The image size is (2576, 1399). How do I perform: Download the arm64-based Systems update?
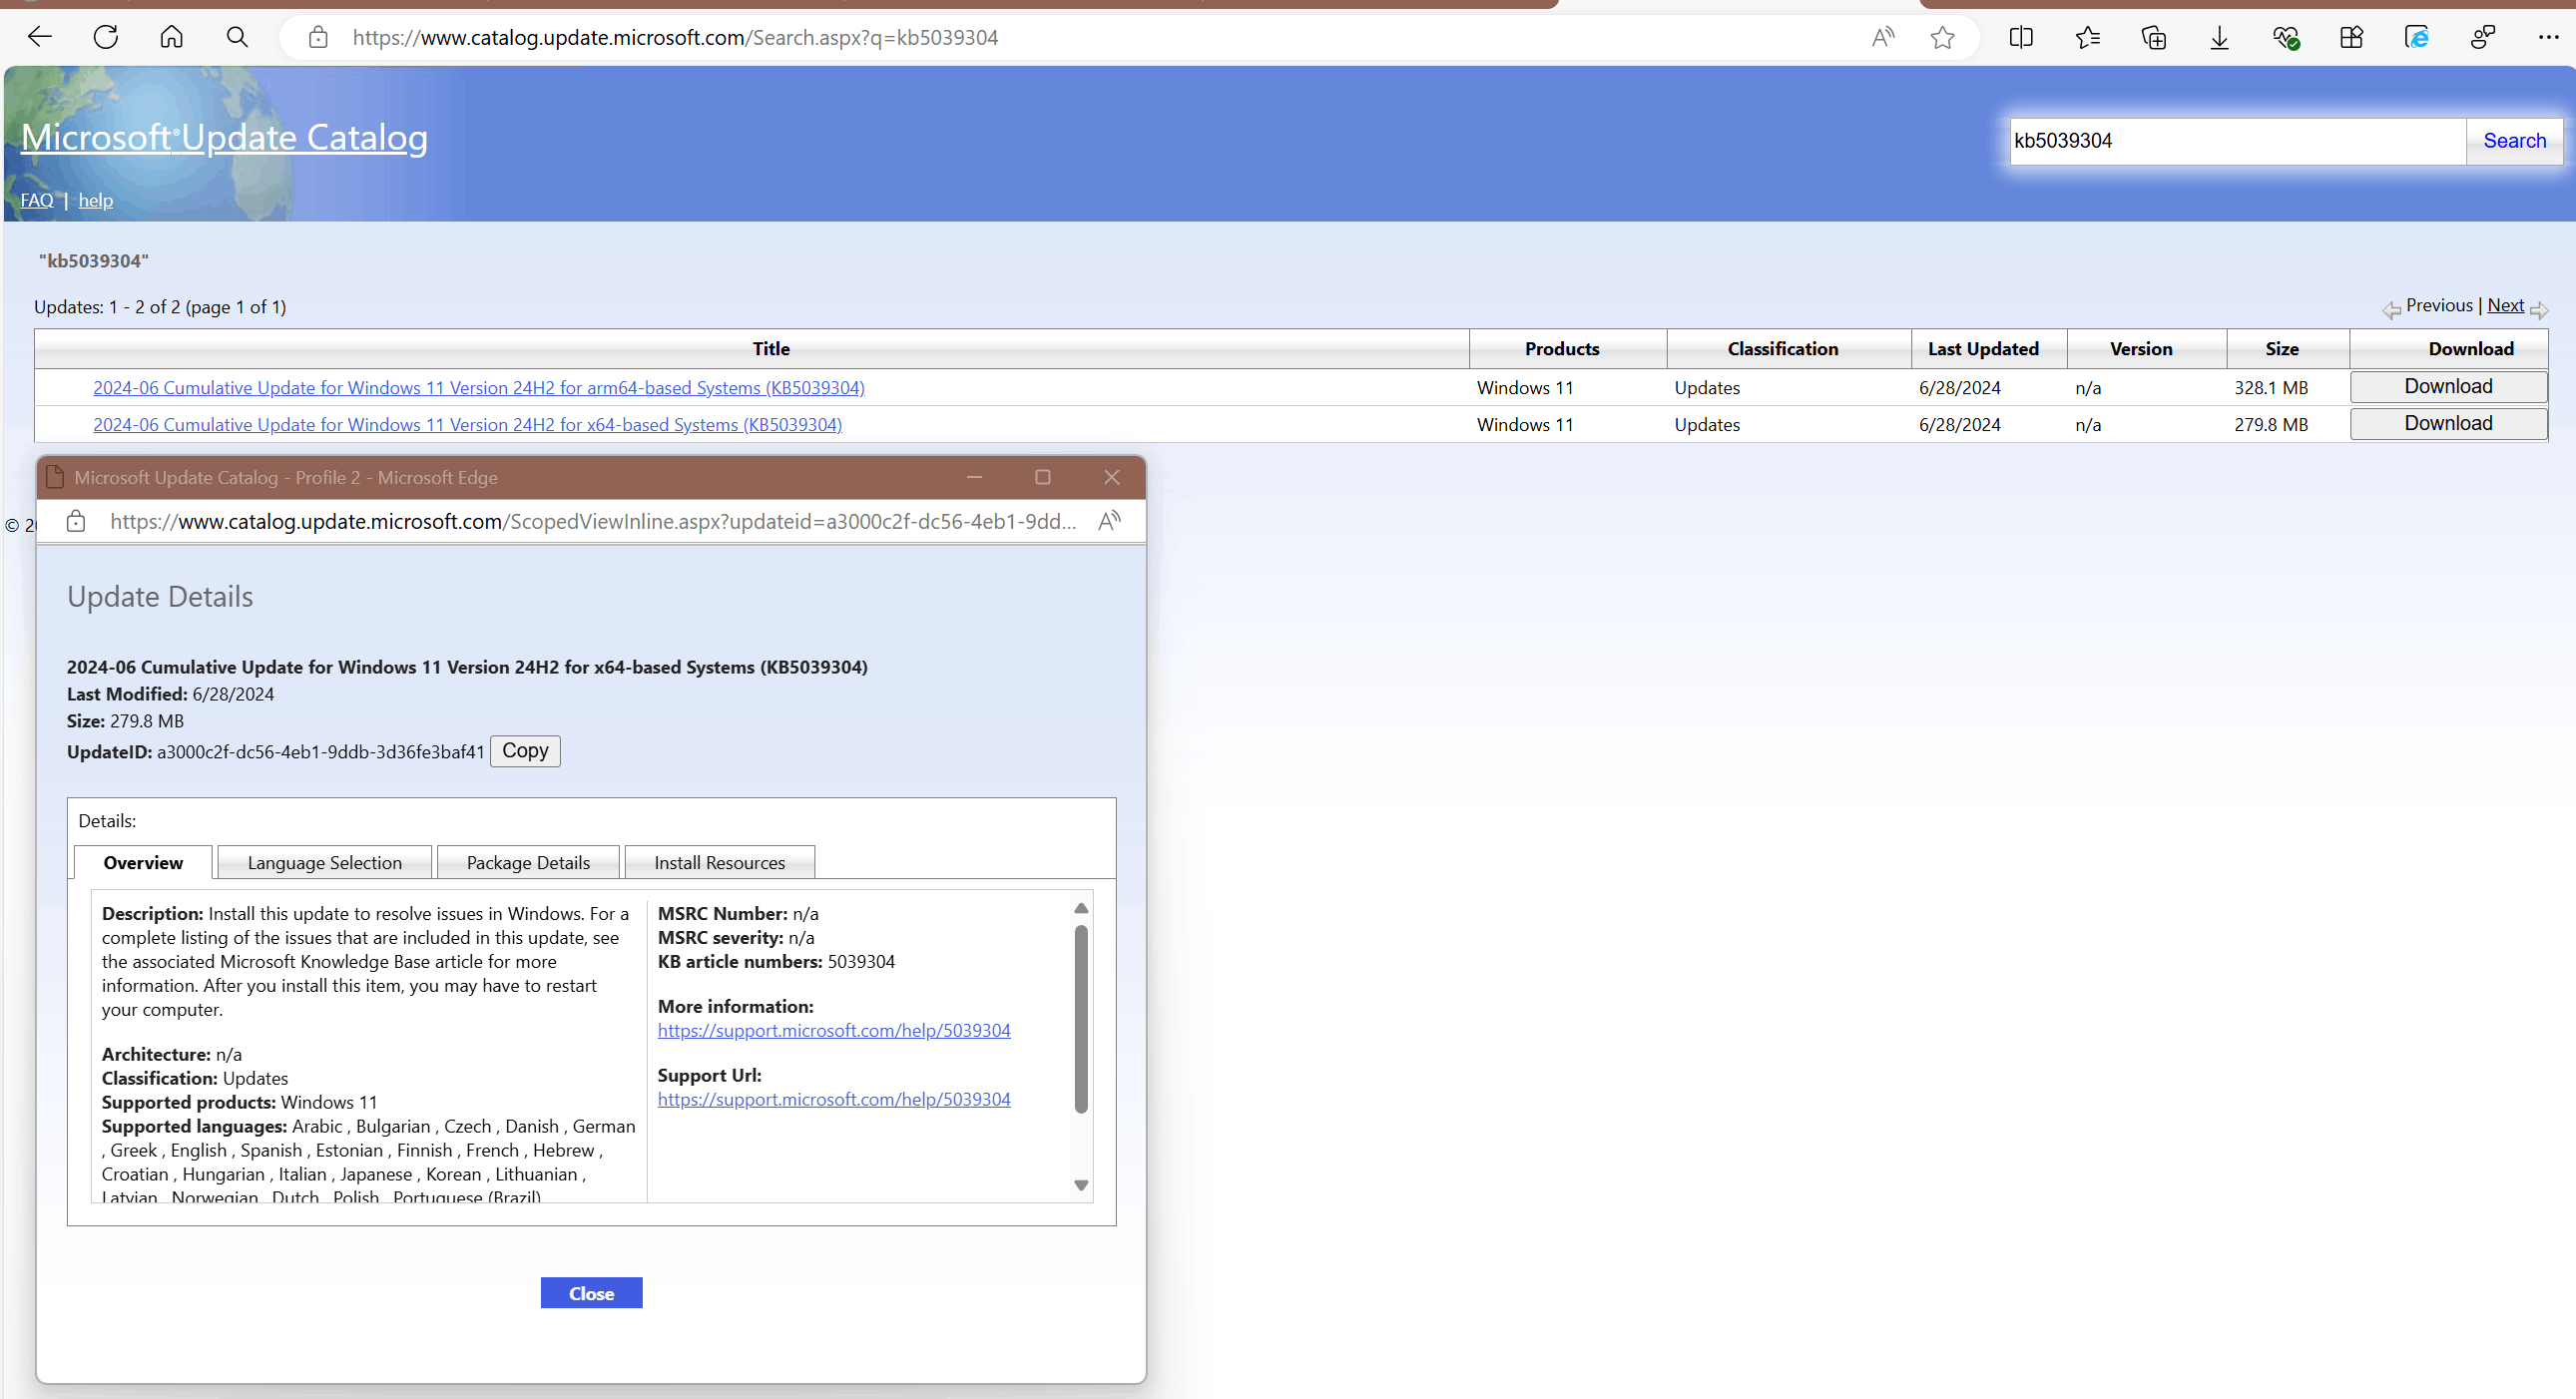[x=2447, y=387]
